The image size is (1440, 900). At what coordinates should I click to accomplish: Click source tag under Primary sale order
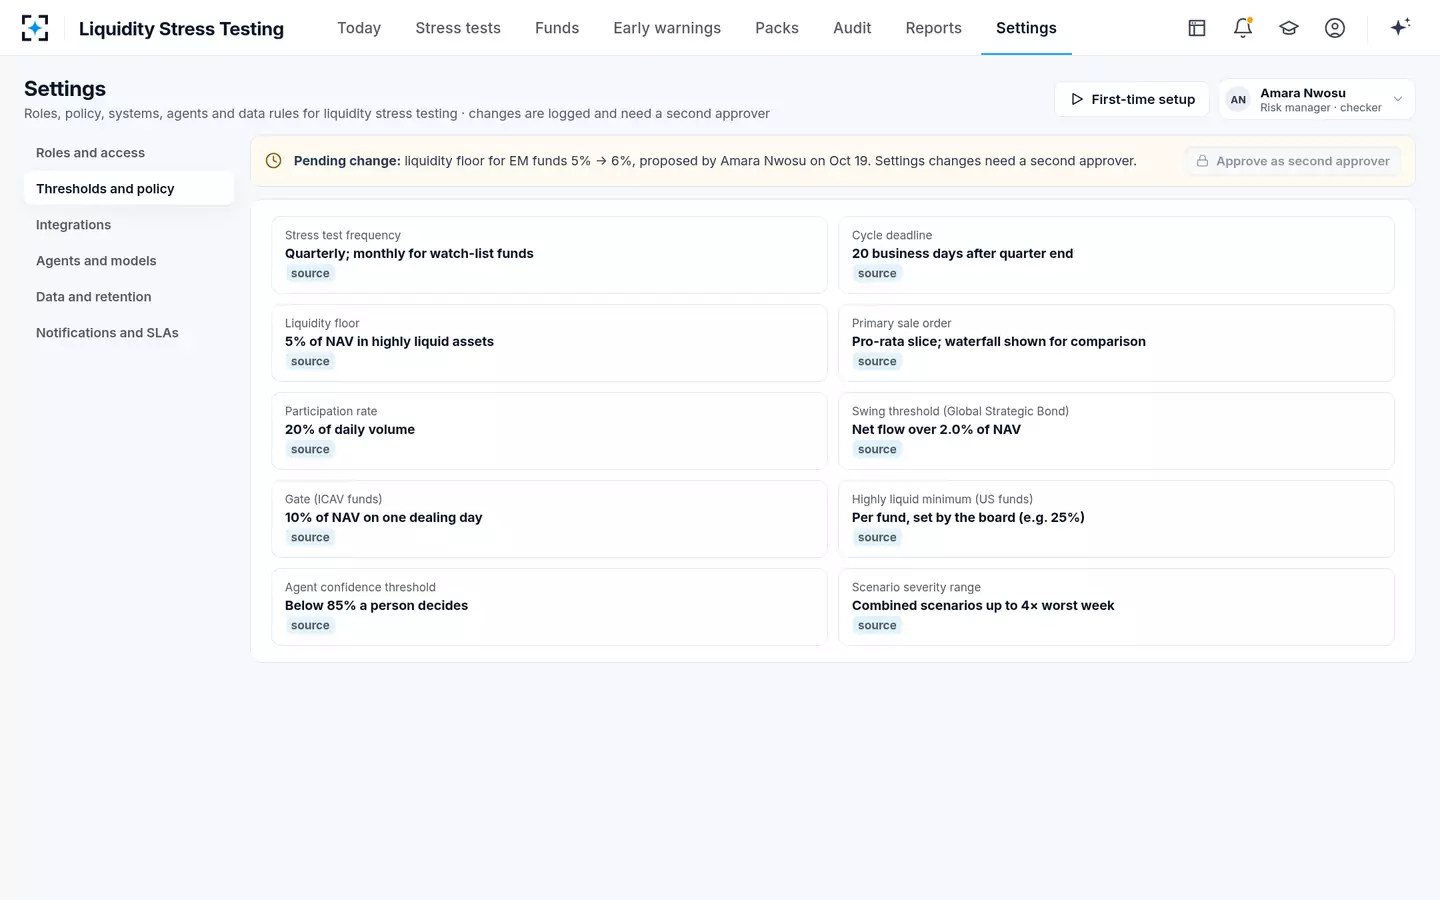(877, 362)
